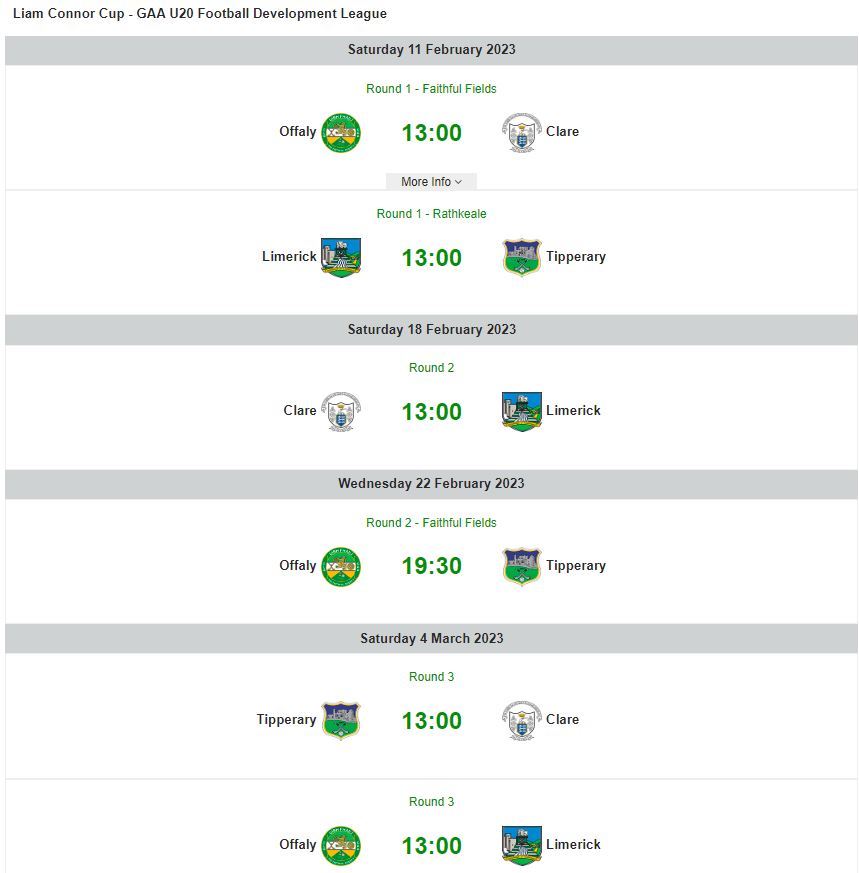
Task: Click Tipperary crest in Round 1 Rathkeale match
Action: tap(522, 257)
